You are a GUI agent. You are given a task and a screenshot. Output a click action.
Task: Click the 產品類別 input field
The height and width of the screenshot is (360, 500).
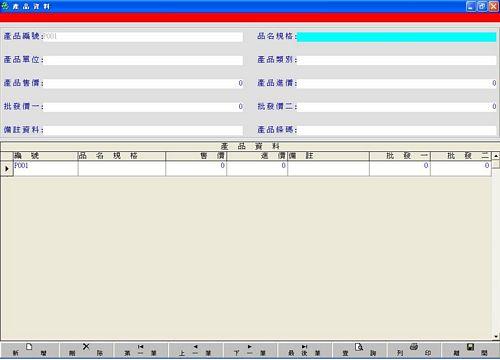click(396, 60)
